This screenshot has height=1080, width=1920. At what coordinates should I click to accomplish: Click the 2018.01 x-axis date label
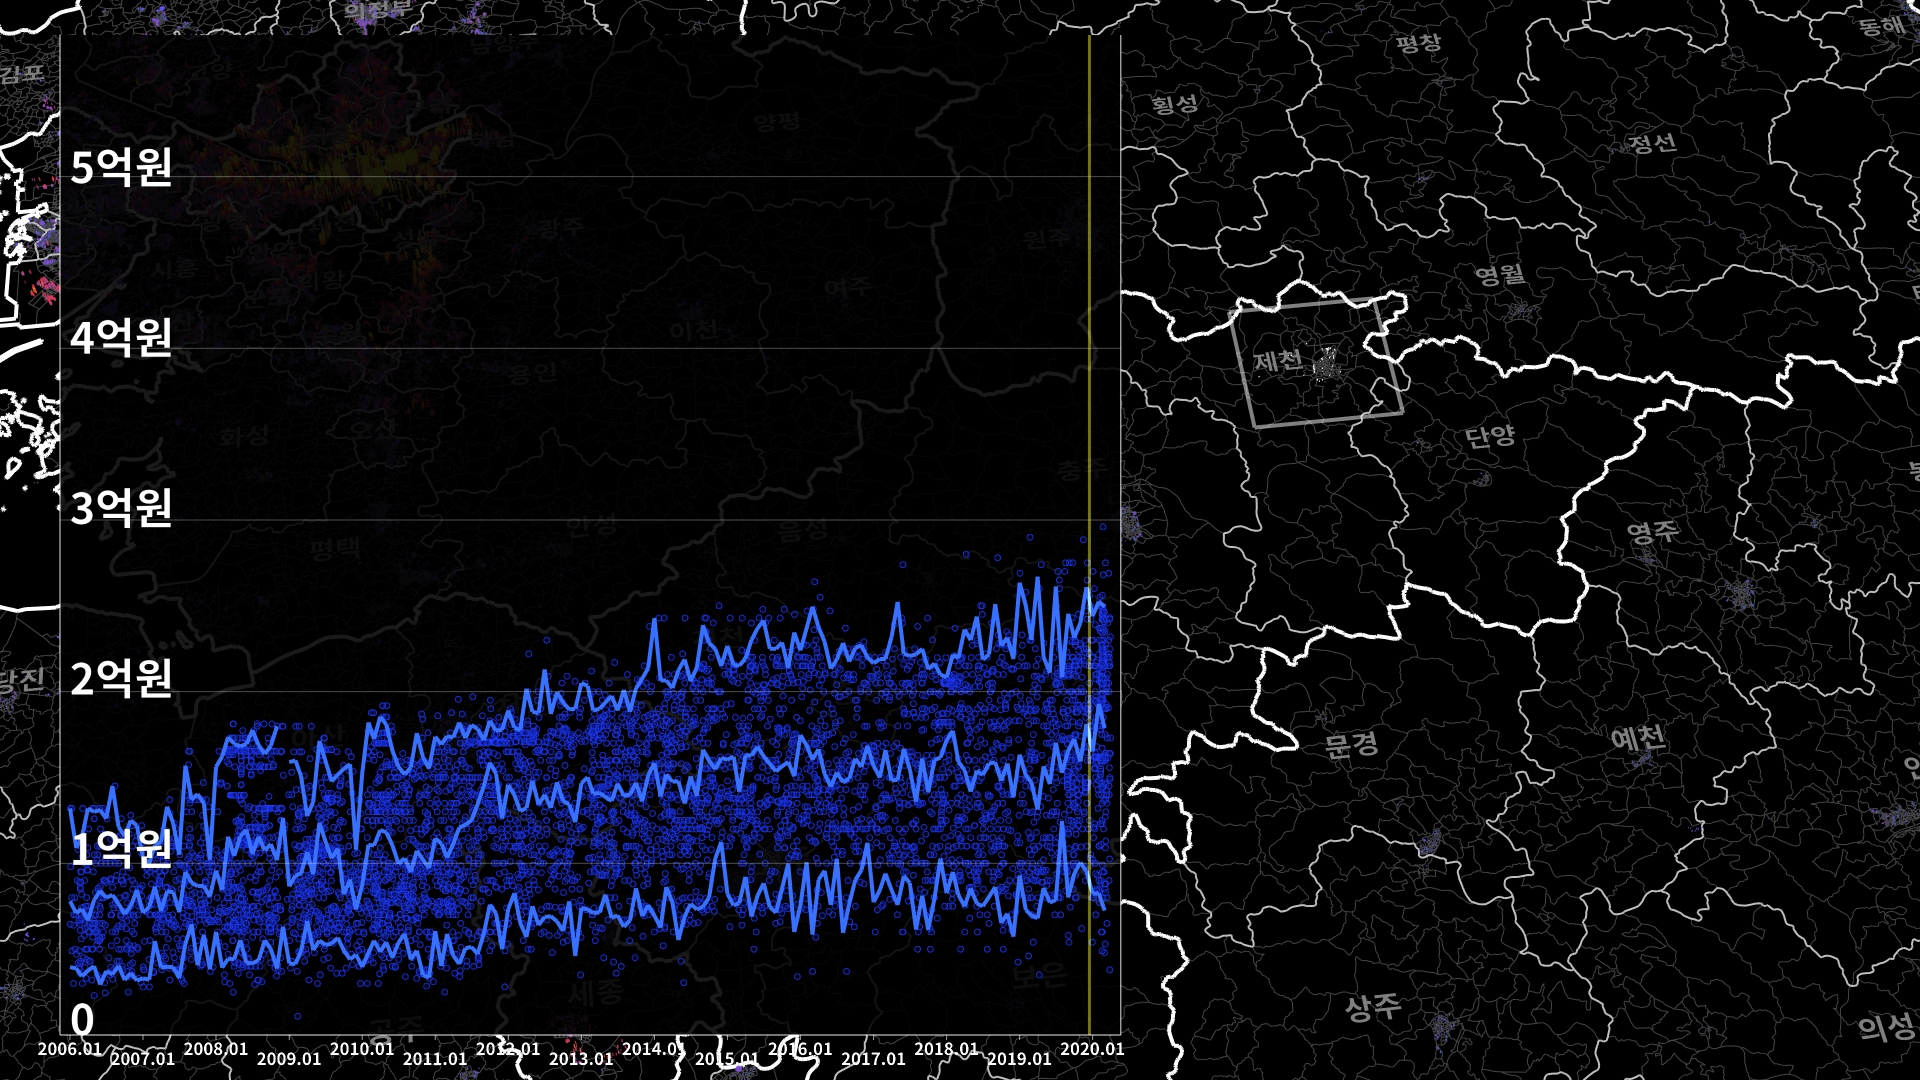click(946, 1049)
